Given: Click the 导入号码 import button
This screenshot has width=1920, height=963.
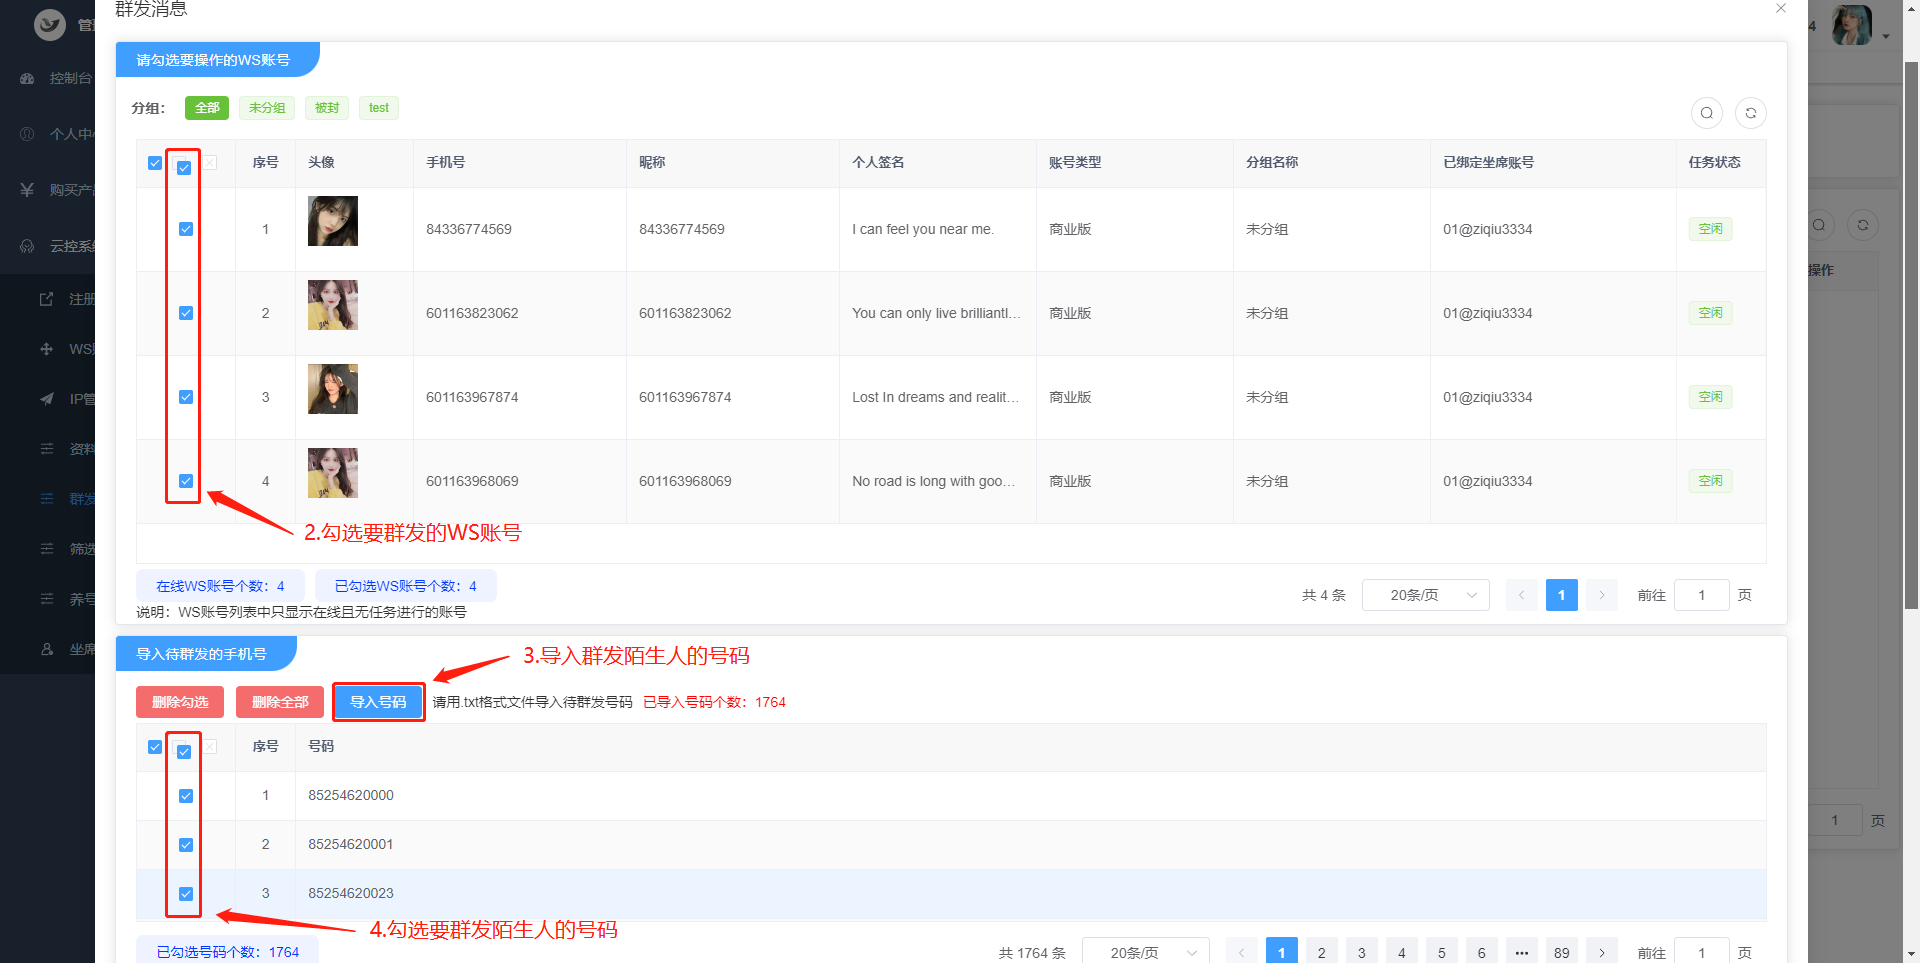Looking at the screenshot, I should click(x=378, y=702).
